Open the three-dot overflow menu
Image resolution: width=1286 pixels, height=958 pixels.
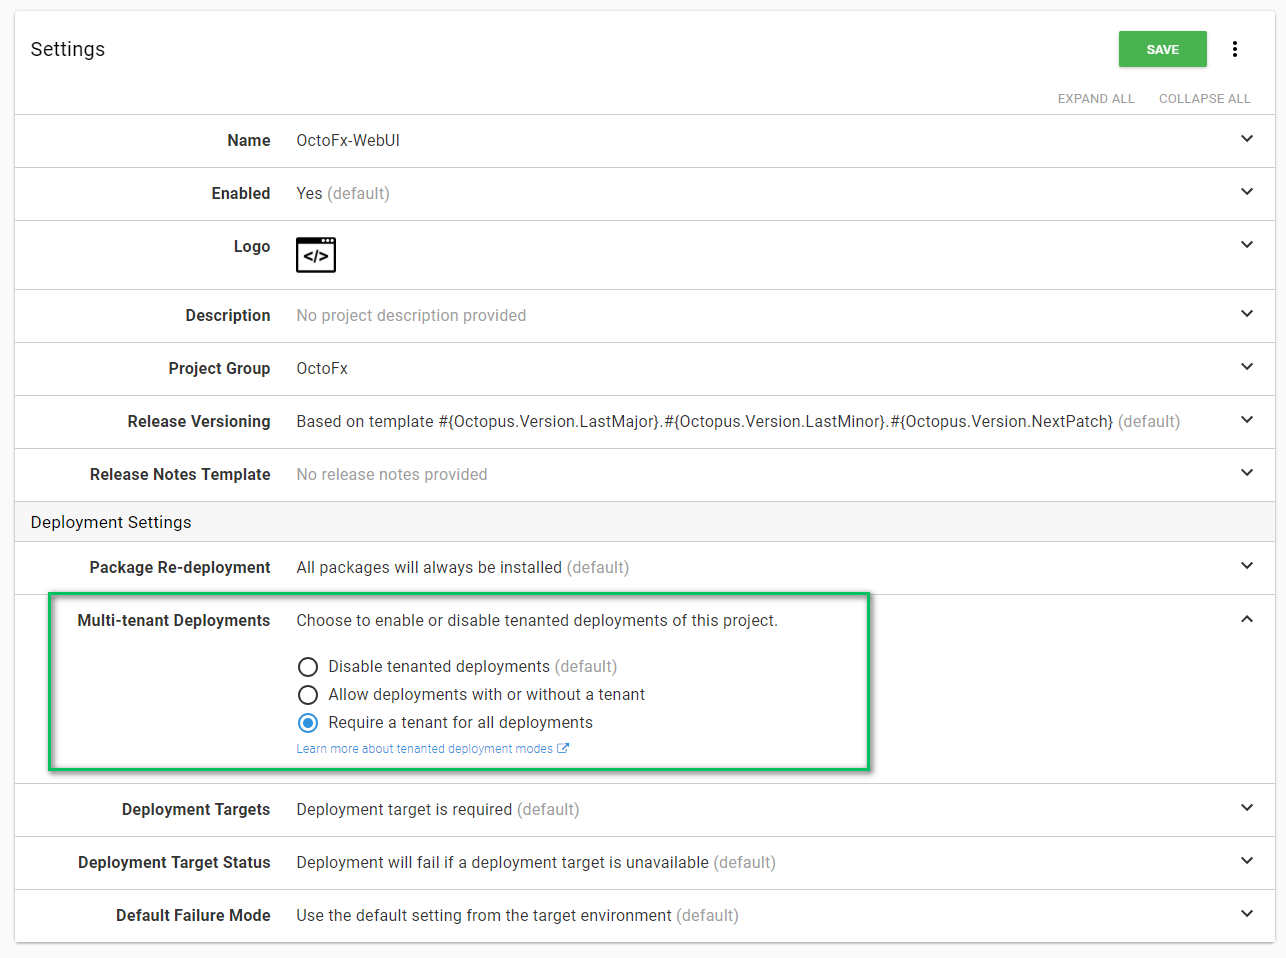1235,49
